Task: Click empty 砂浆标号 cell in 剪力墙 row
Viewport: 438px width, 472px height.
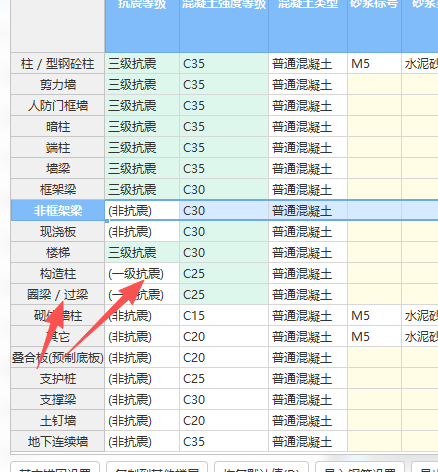Action: [x=375, y=84]
